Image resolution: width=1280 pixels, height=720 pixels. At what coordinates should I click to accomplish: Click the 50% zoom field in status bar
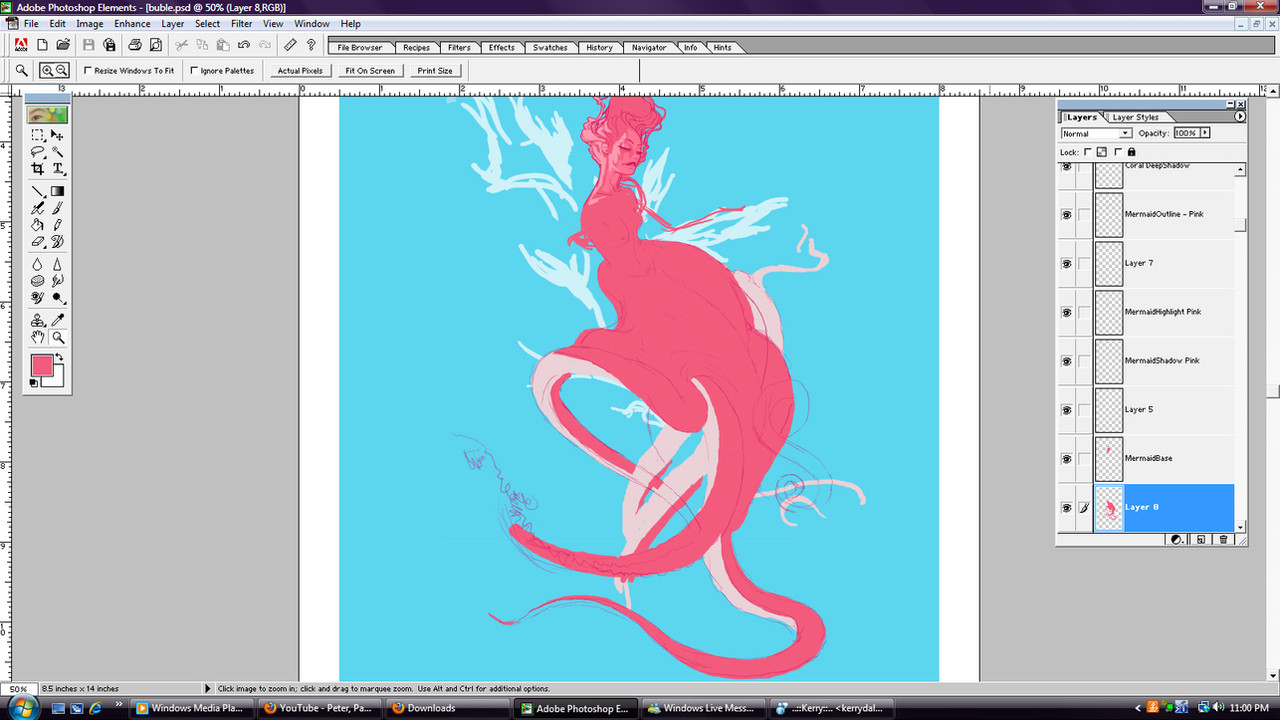click(x=19, y=689)
